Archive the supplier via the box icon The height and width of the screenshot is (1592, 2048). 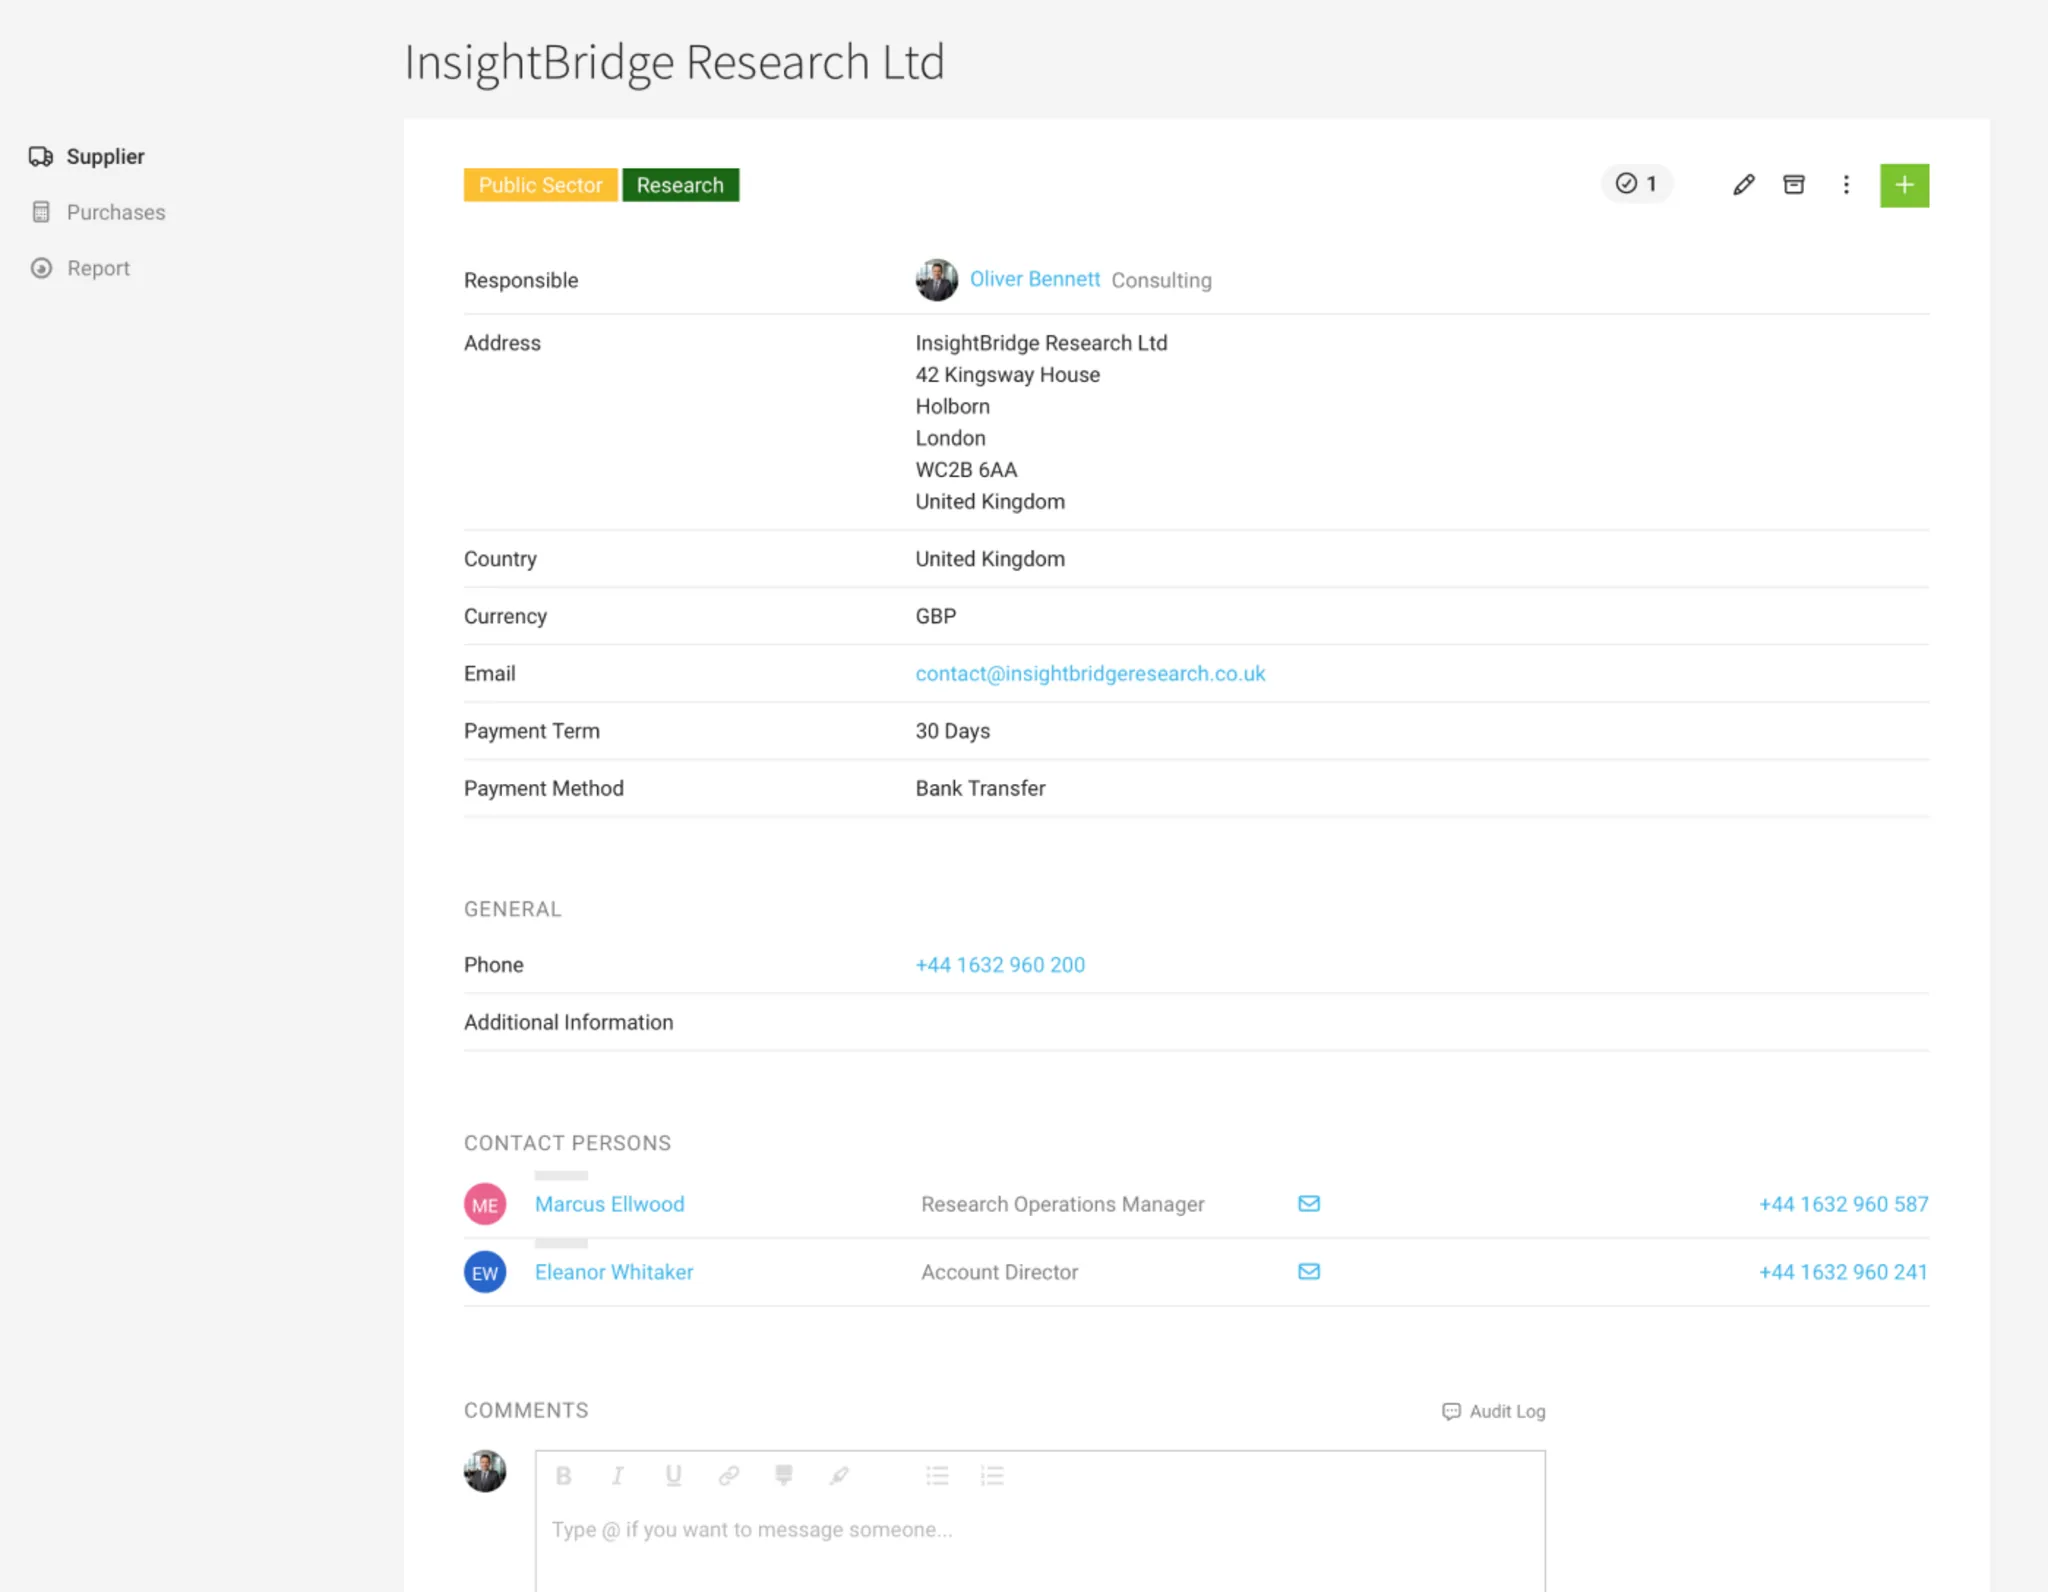tap(1794, 185)
